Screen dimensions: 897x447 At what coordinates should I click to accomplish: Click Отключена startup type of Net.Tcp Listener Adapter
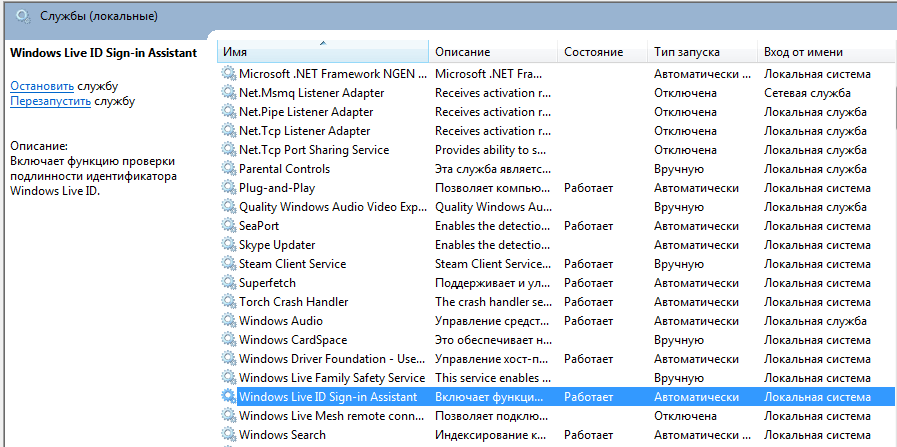[x=685, y=131]
